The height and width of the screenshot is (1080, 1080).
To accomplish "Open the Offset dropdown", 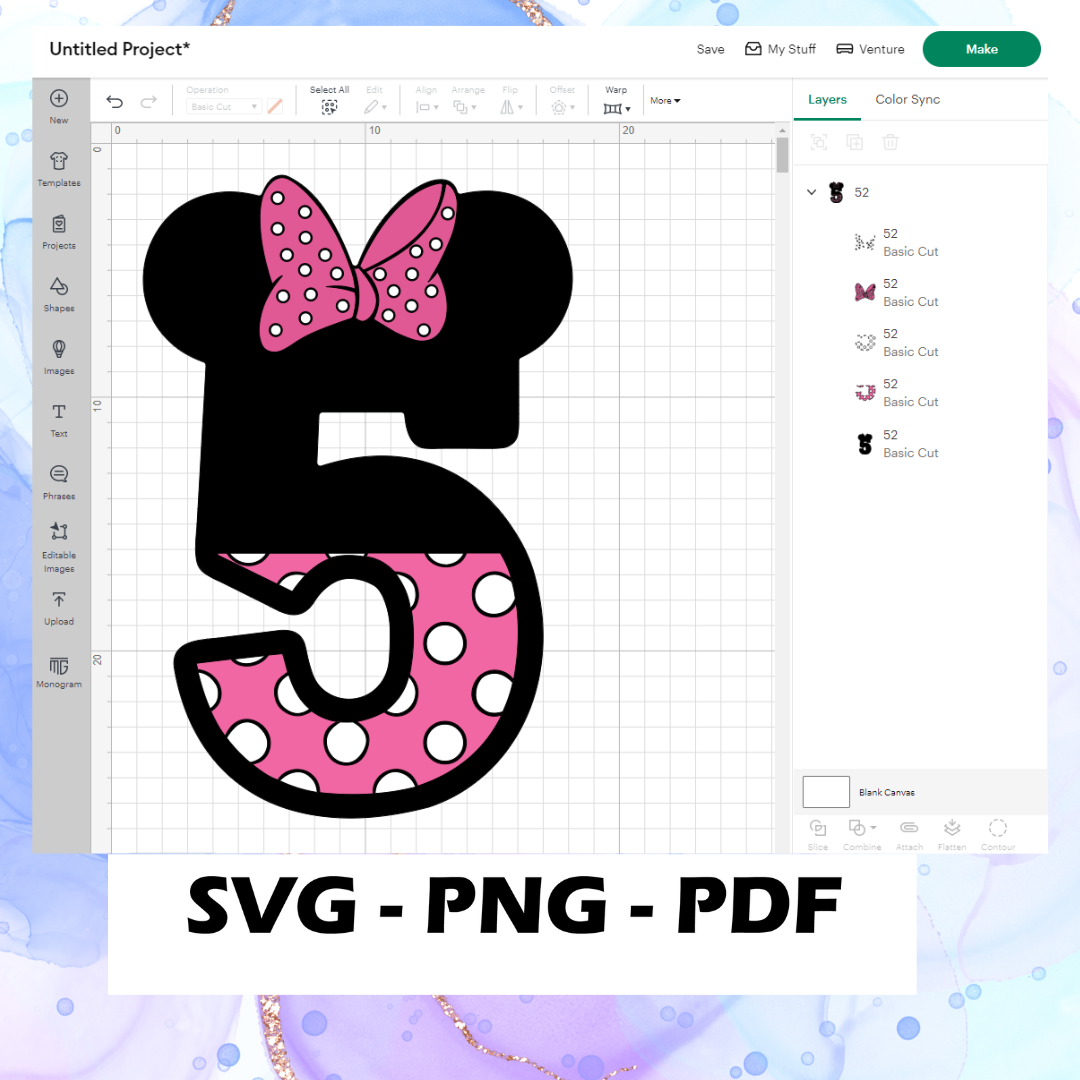I will tap(563, 107).
